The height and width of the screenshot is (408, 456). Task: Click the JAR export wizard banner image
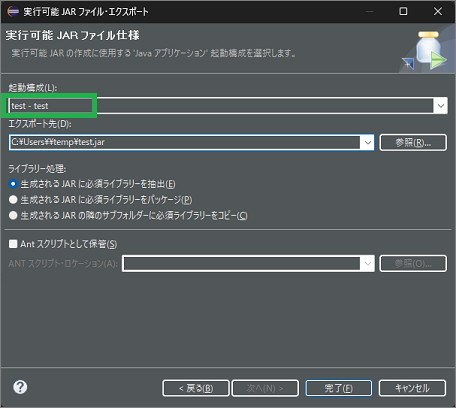[424, 51]
